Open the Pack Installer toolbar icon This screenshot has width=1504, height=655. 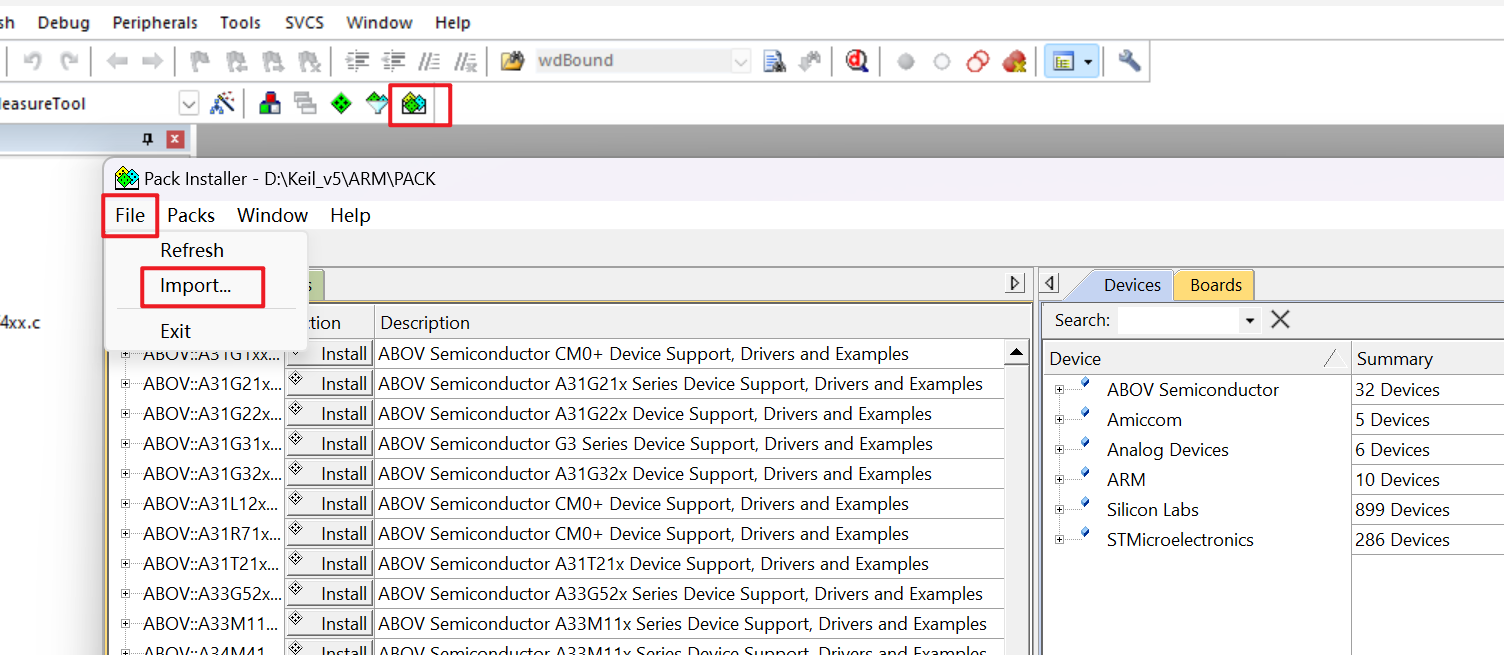pos(414,104)
